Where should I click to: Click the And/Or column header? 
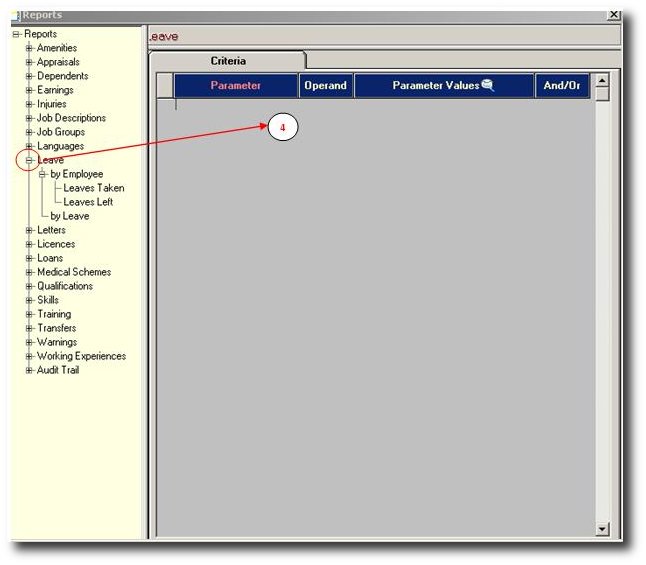pyautogui.click(x=561, y=86)
